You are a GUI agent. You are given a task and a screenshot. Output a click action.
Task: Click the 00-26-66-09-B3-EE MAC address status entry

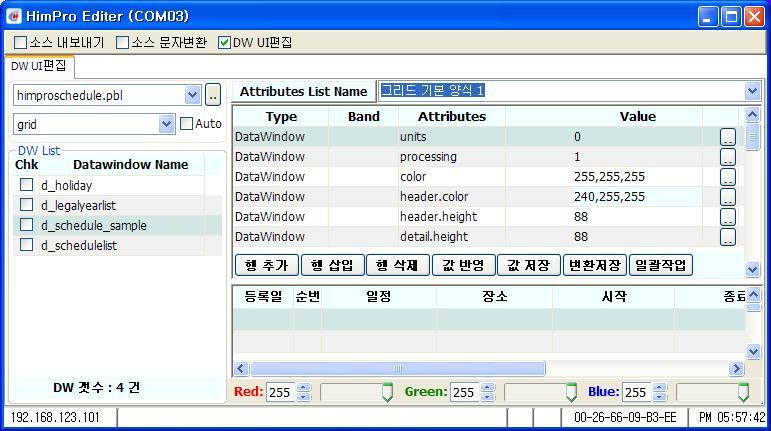[625, 418]
